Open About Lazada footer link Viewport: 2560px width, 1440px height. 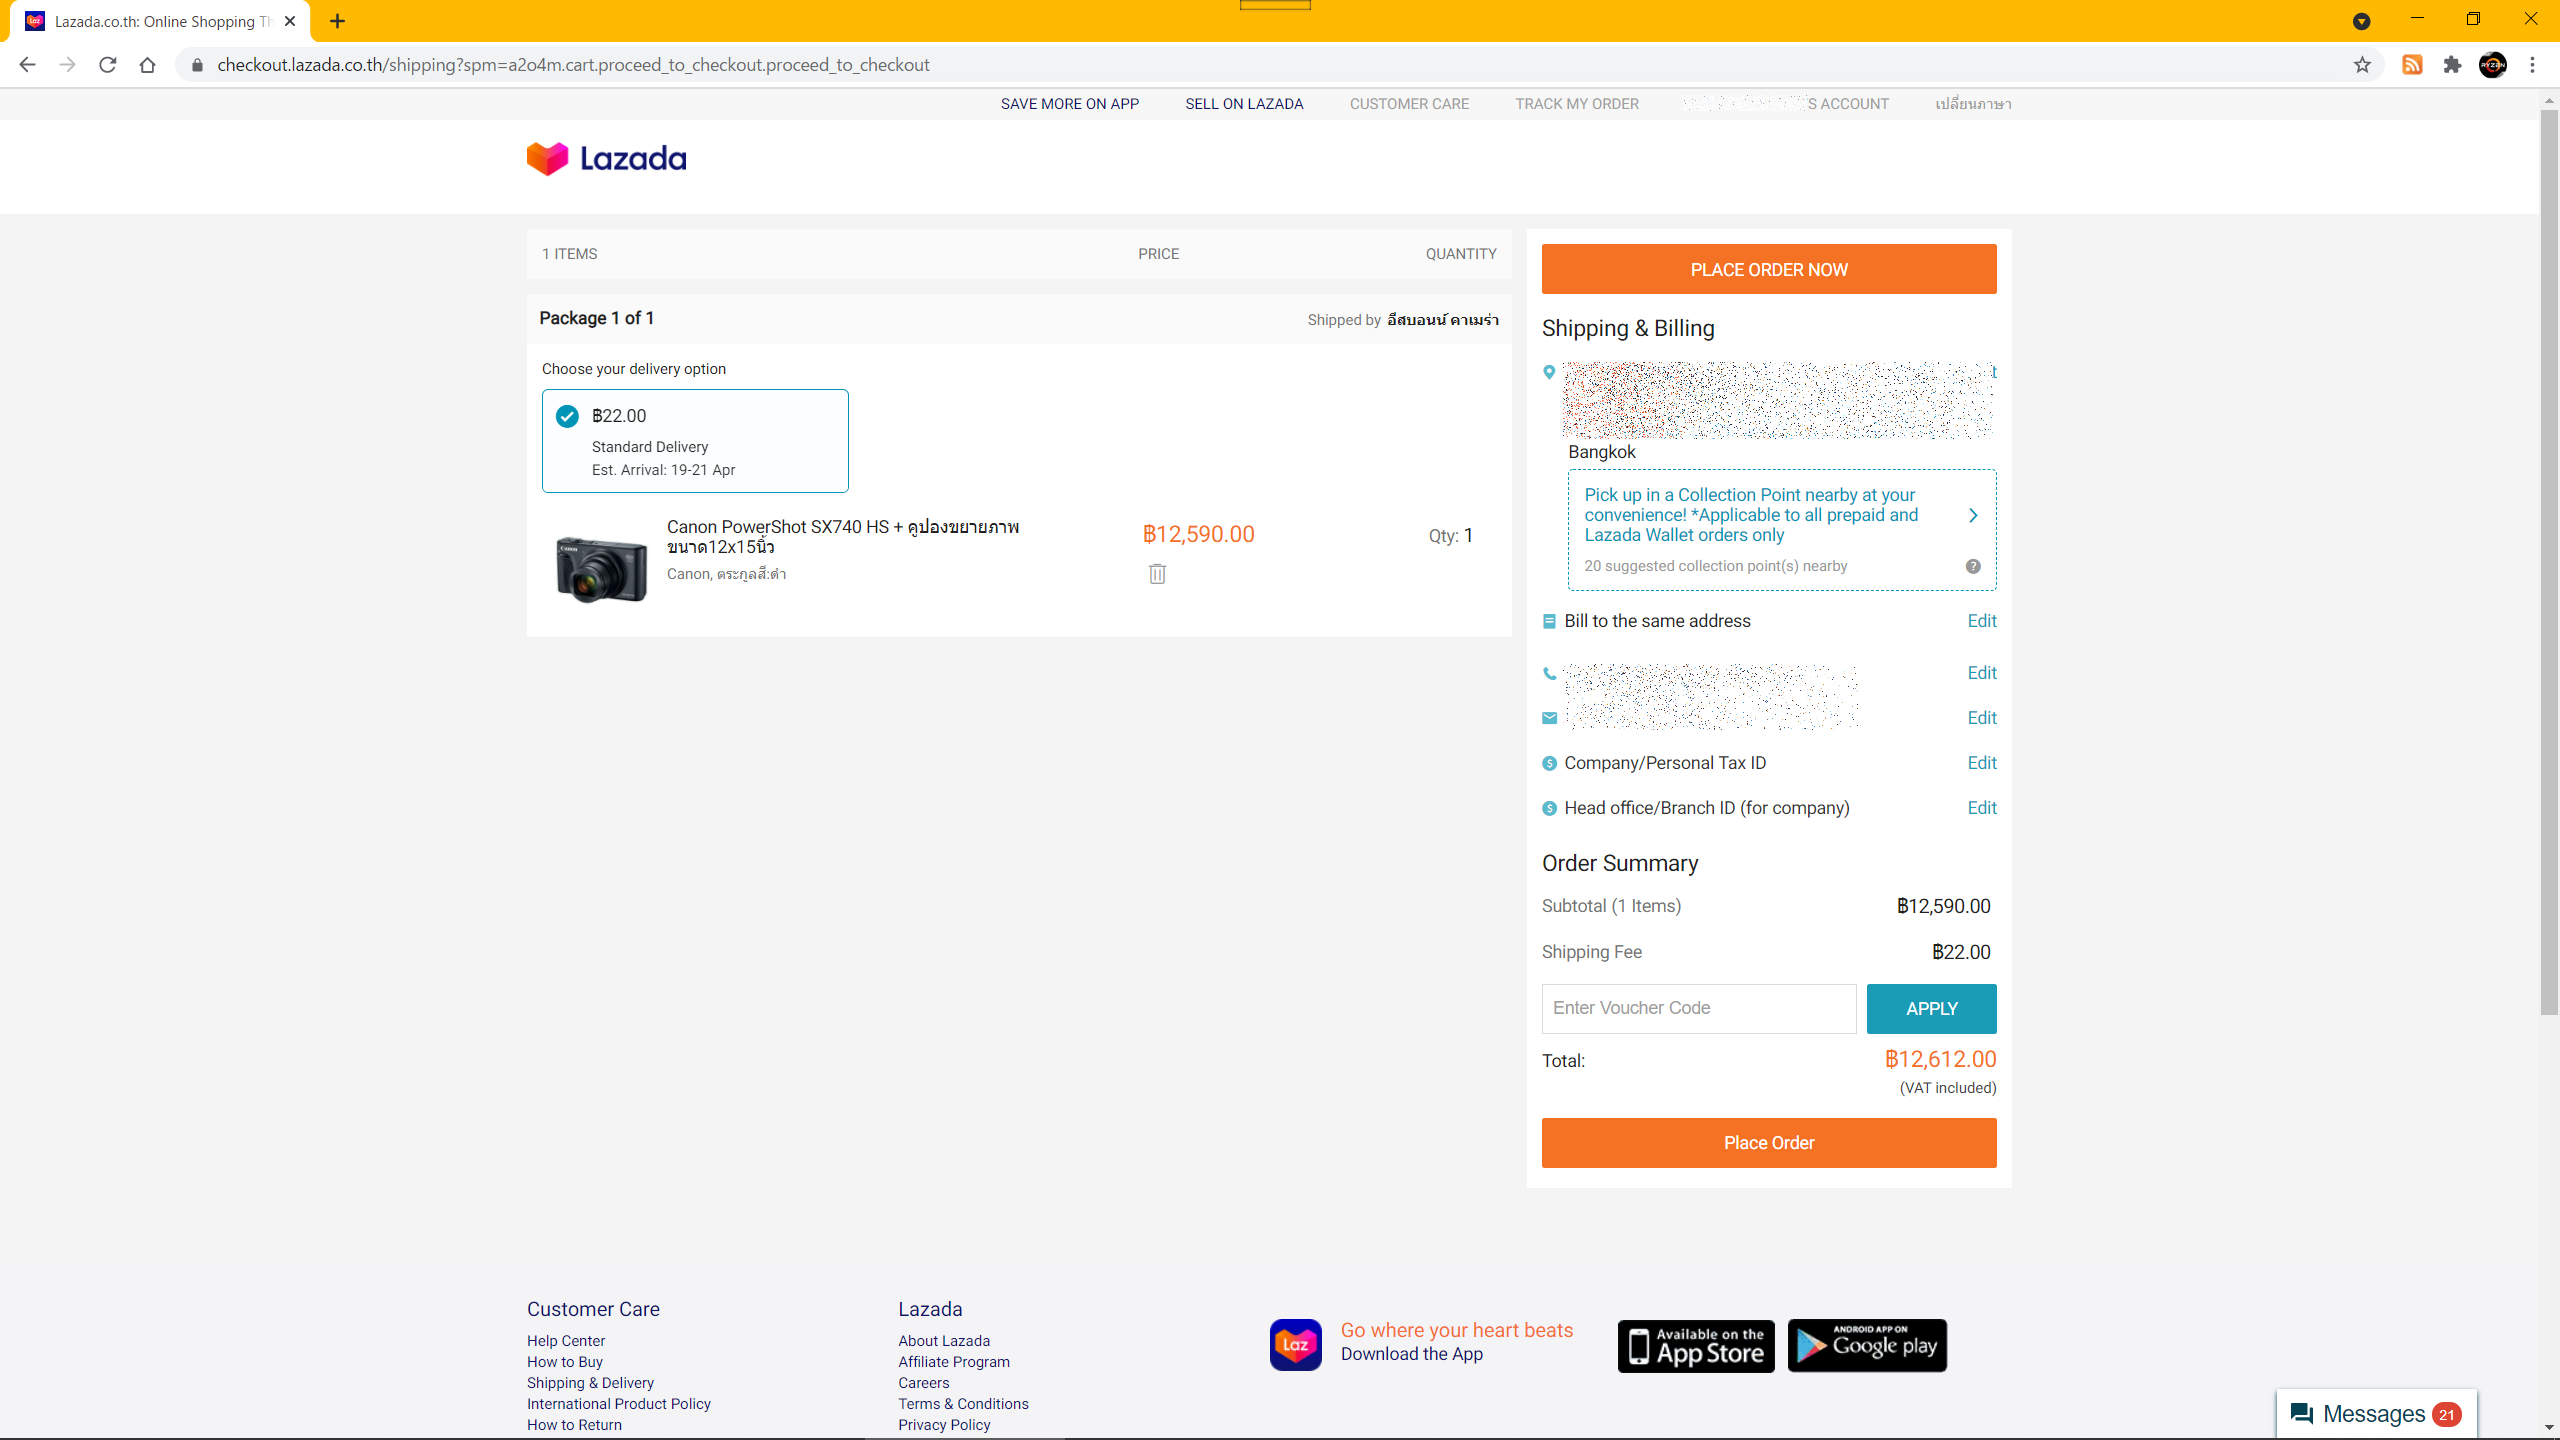tap(944, 1341)
